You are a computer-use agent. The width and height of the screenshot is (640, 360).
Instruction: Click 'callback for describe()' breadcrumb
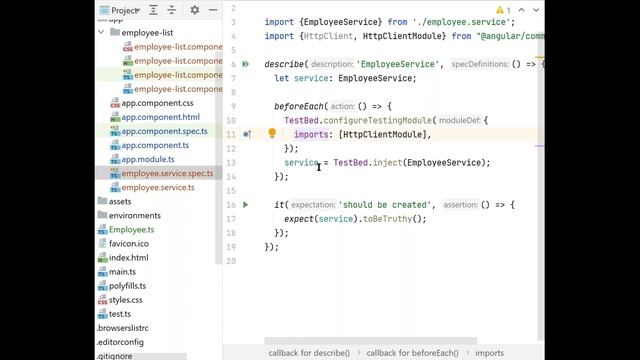pos(309,353)
